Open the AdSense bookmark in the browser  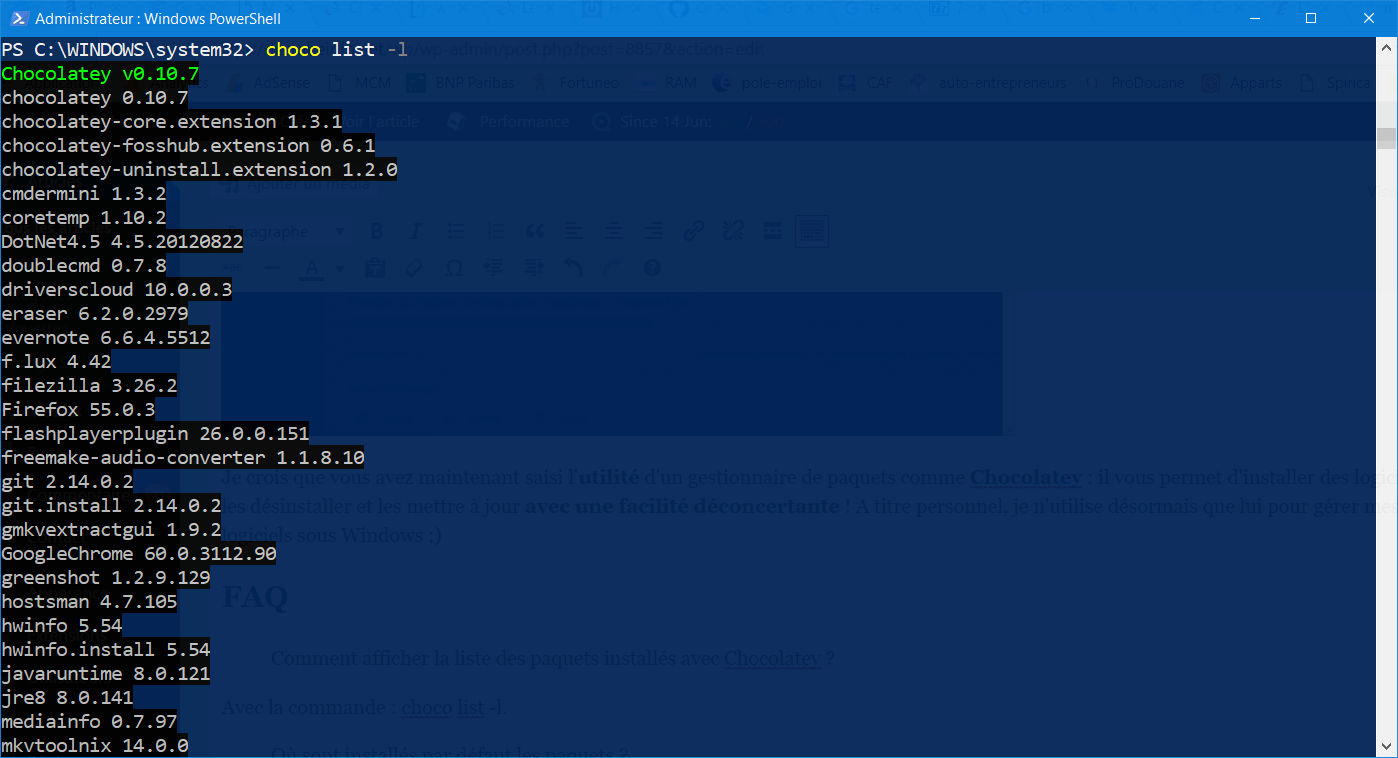[x=266, y=83]
